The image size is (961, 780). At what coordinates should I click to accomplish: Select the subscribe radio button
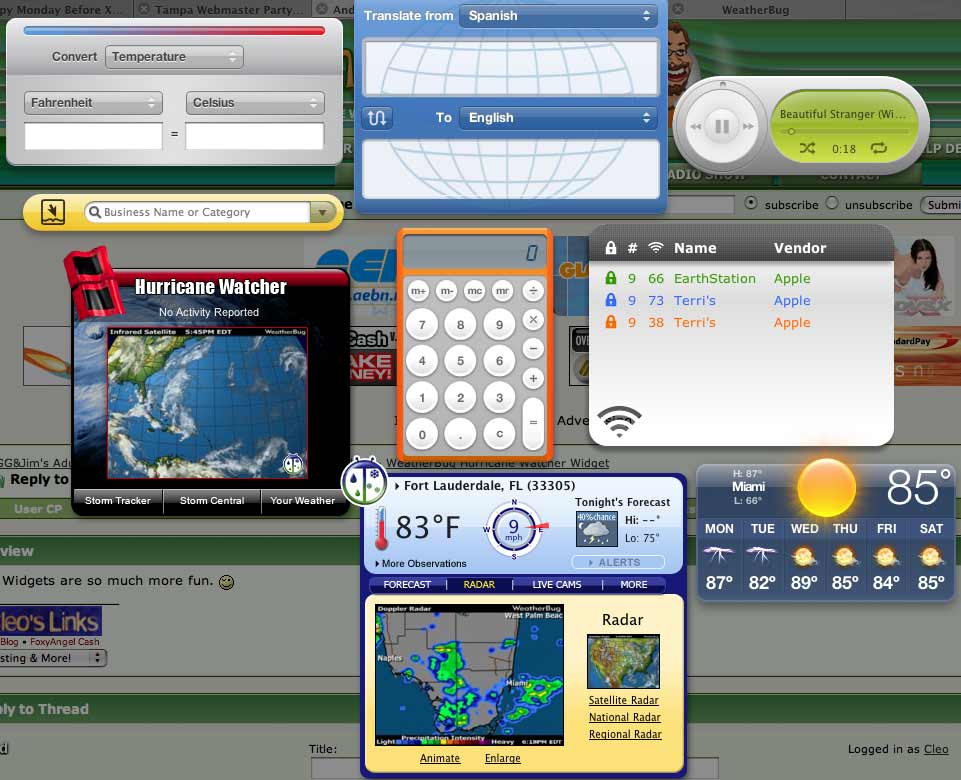coord(752,204)
